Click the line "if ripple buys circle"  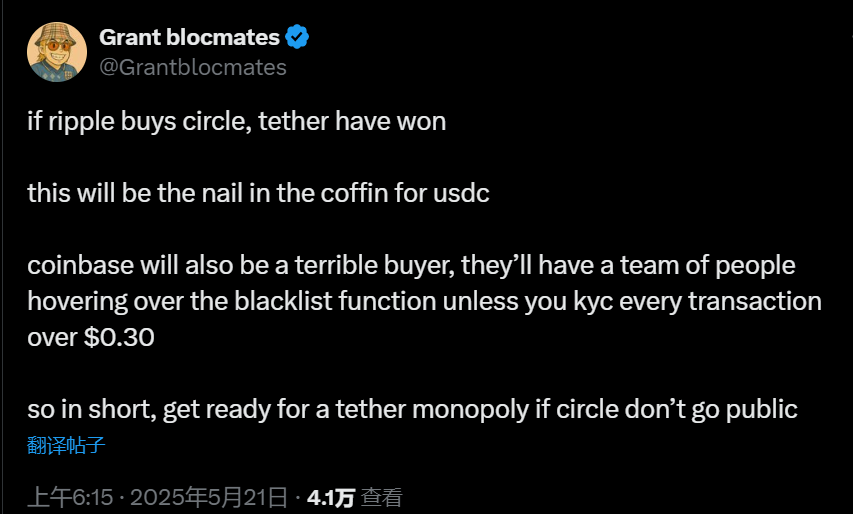coord(236,123)
